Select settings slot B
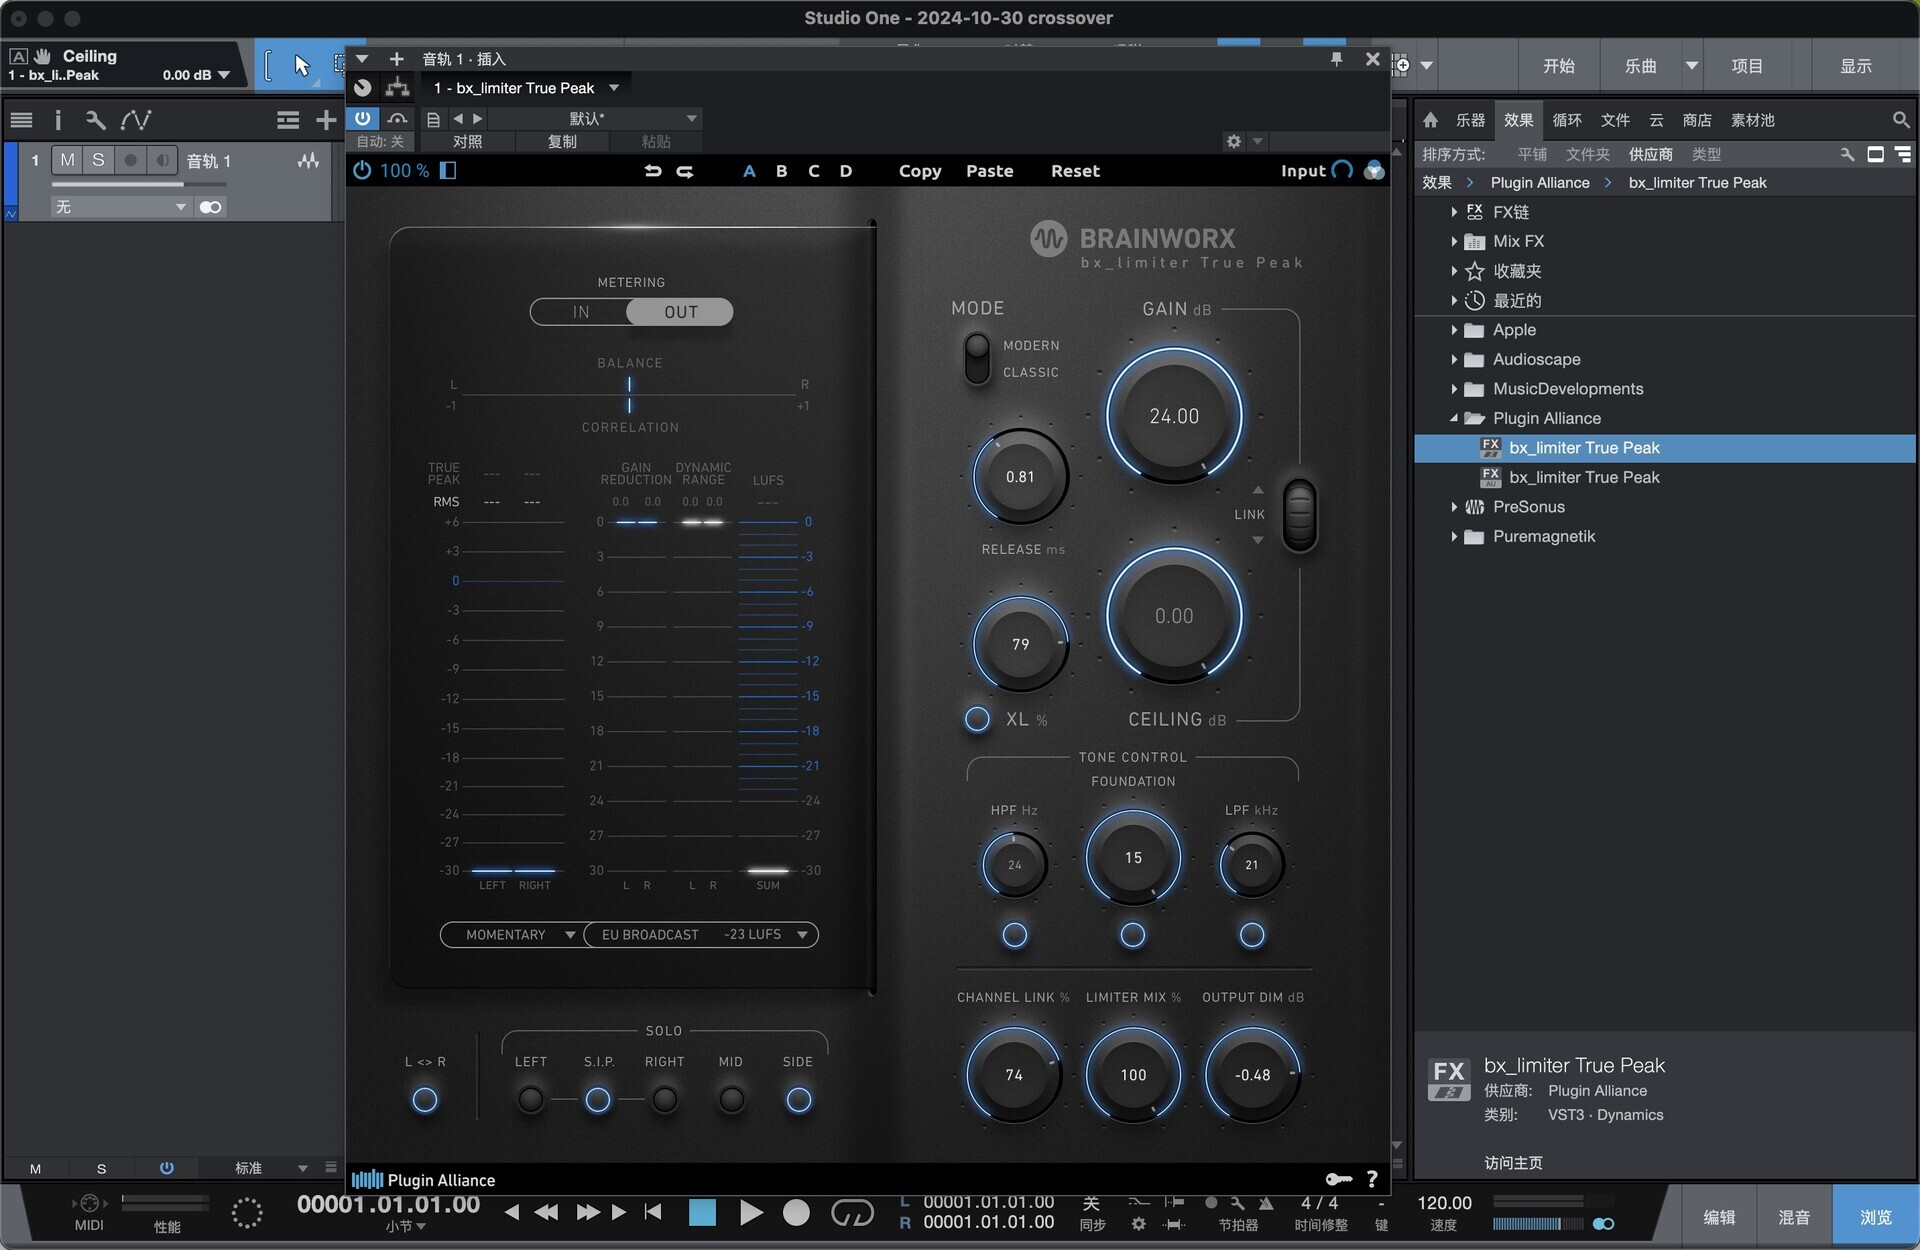 point(781,171)
